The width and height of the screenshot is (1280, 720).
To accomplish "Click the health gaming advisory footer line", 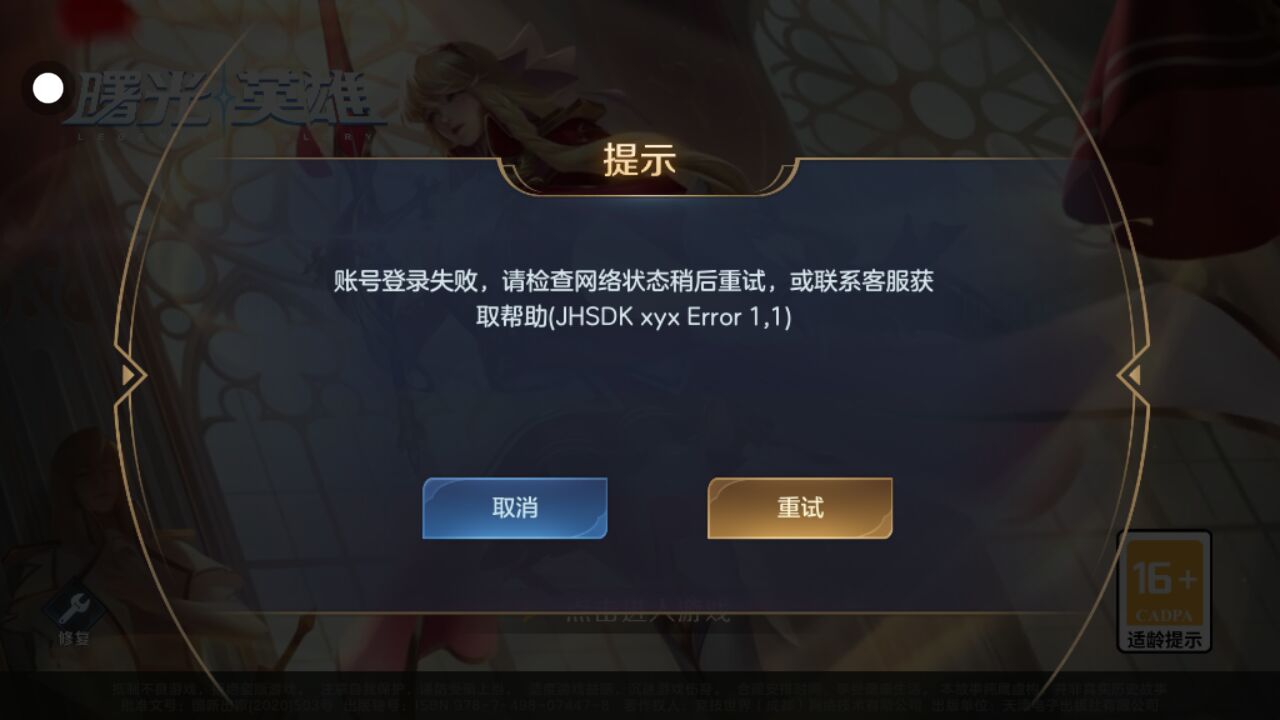I will [x=638, y=690].
